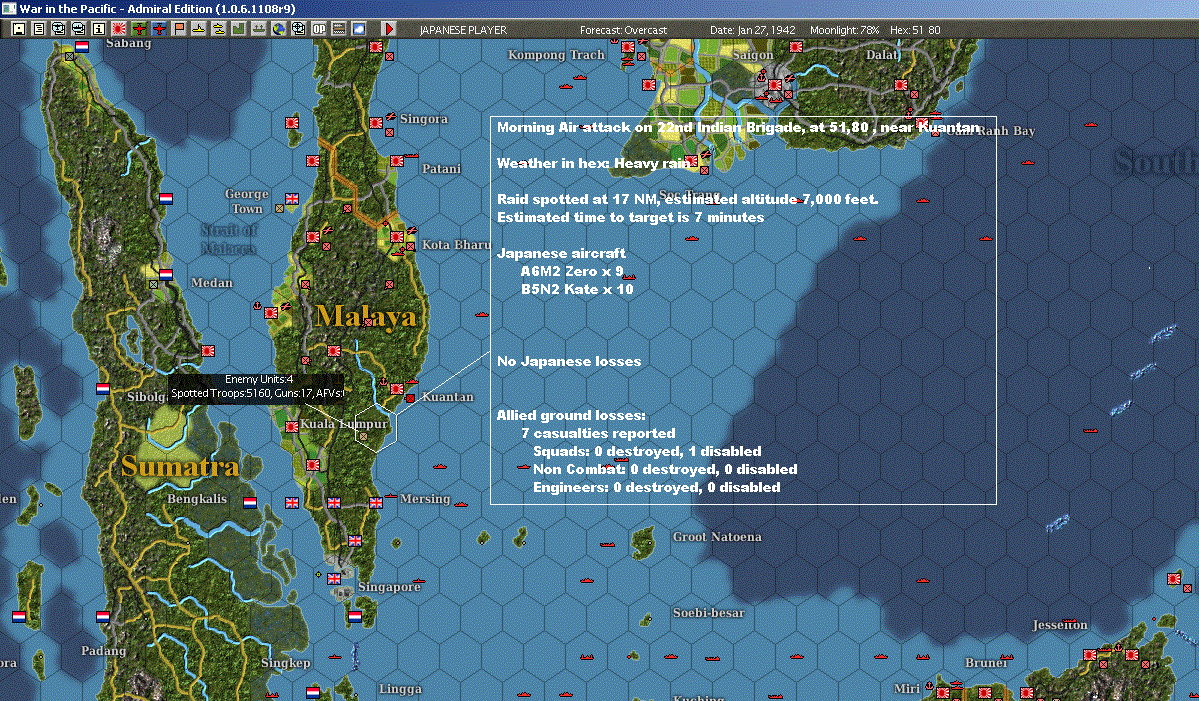Open the information 'i' toolbar icon

(x=99, y=29)
